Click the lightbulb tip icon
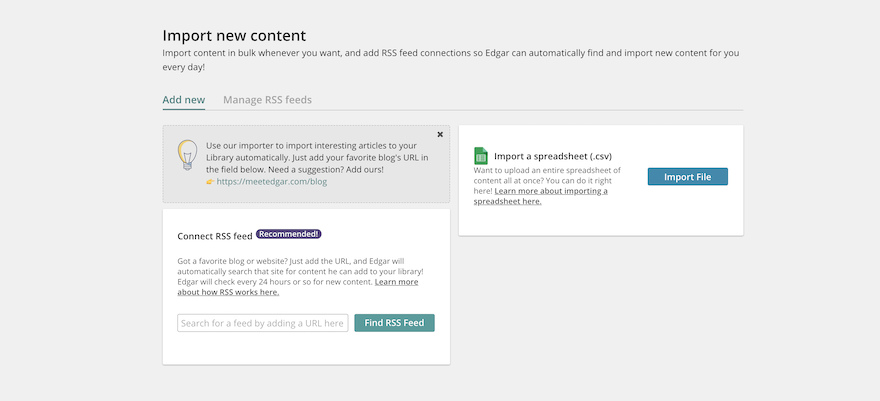880x401 pixels. coord(187,156)
